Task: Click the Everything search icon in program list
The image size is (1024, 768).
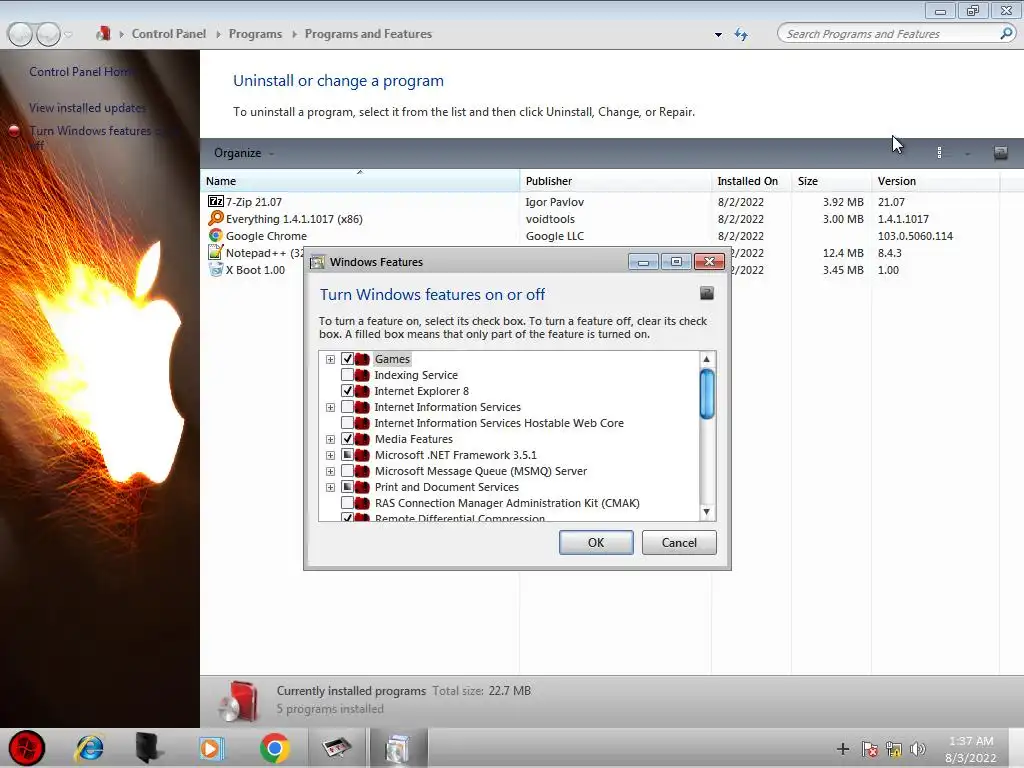Action: (x=216, y=219)
